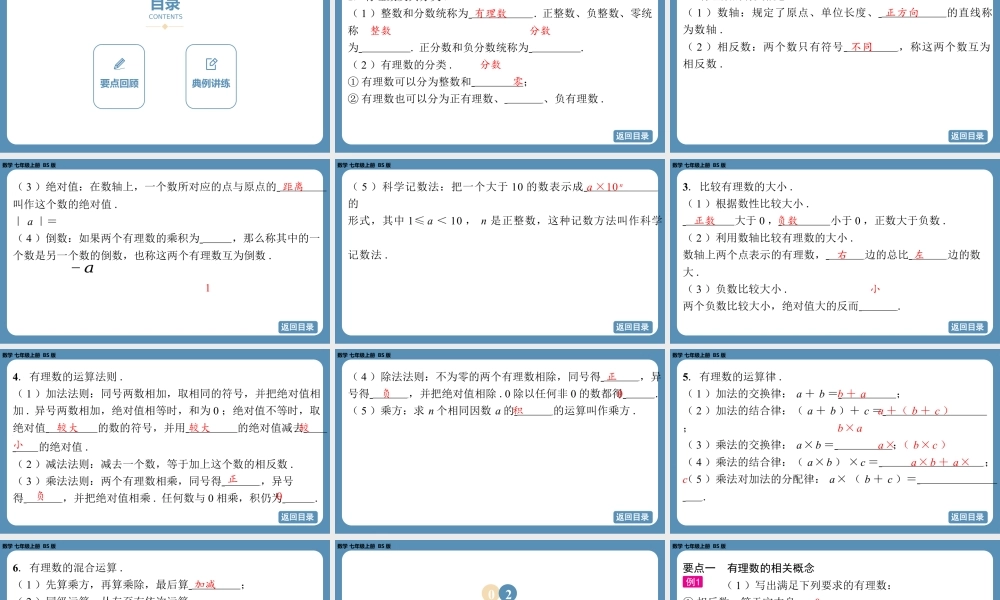The height and width of the screenshot is (600, 1000).
Task: Click the red number 1 on the 绝对值 slide
Action: [x=207, y=287]
